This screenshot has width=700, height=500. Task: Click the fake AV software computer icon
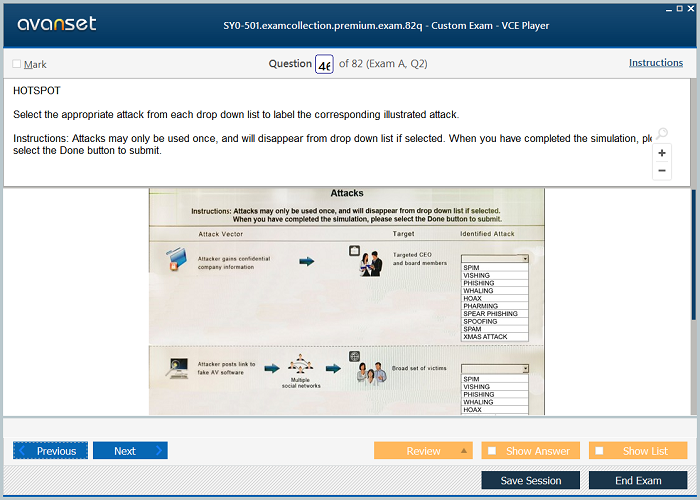click(x=179, y=368)
